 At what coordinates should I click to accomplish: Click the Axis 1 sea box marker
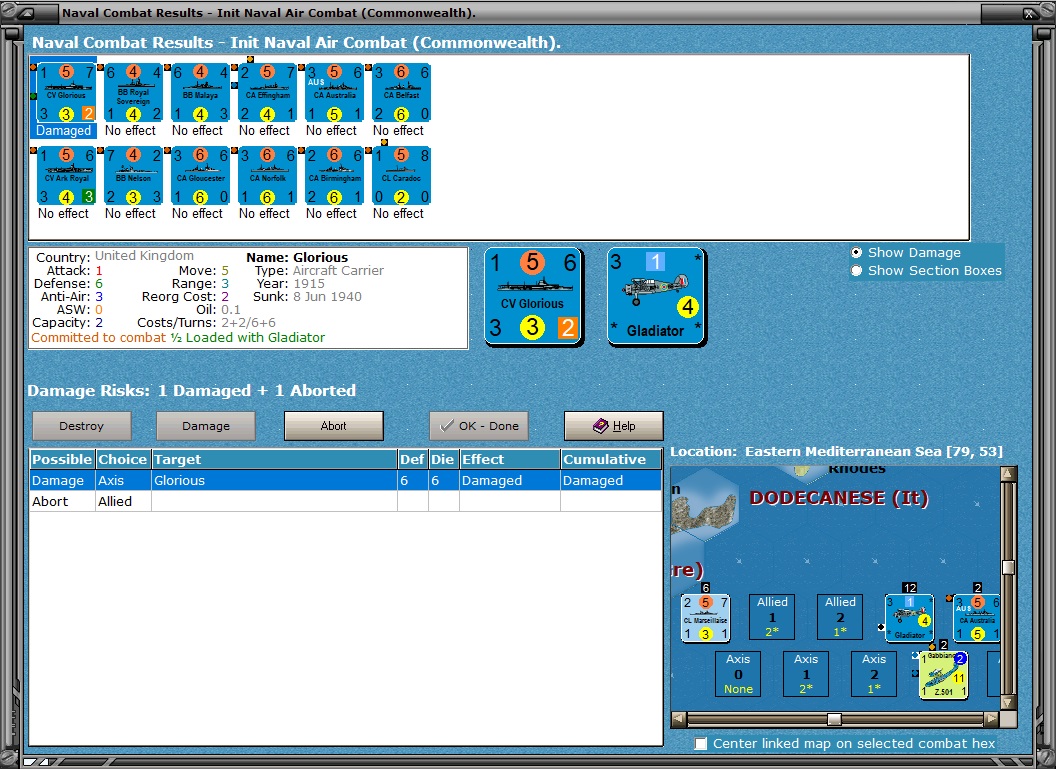click(x=805, y=673)
